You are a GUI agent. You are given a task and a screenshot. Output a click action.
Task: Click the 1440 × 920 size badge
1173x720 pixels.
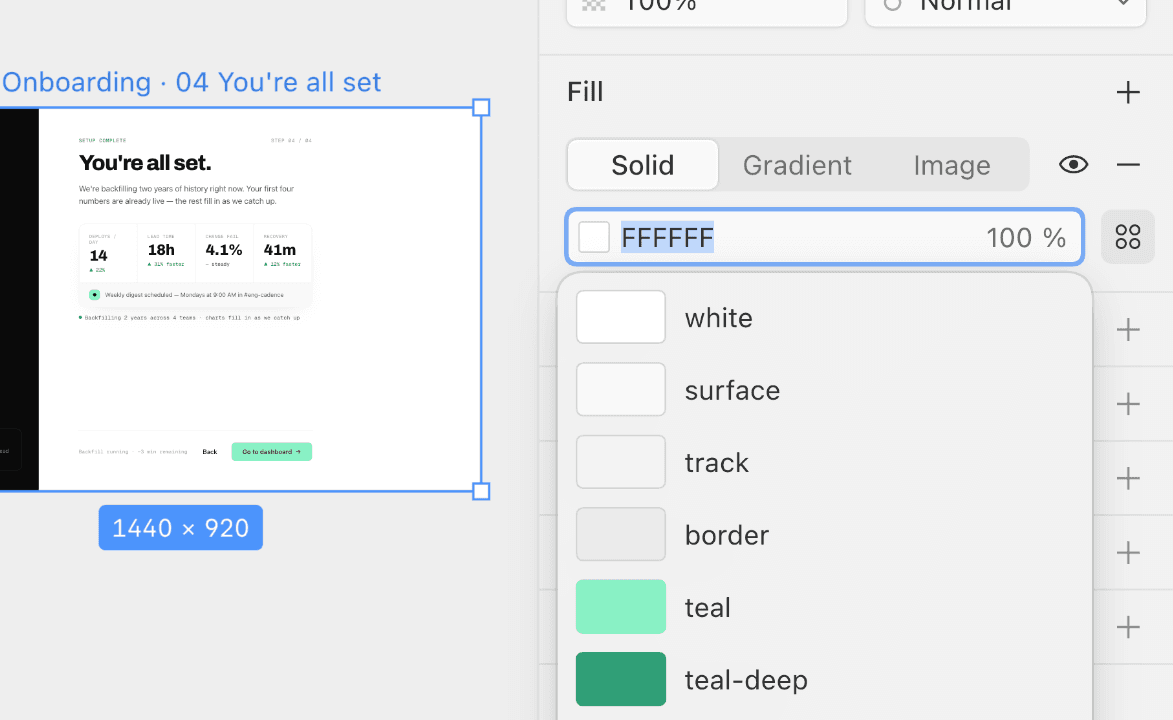(x=180, y=528)
